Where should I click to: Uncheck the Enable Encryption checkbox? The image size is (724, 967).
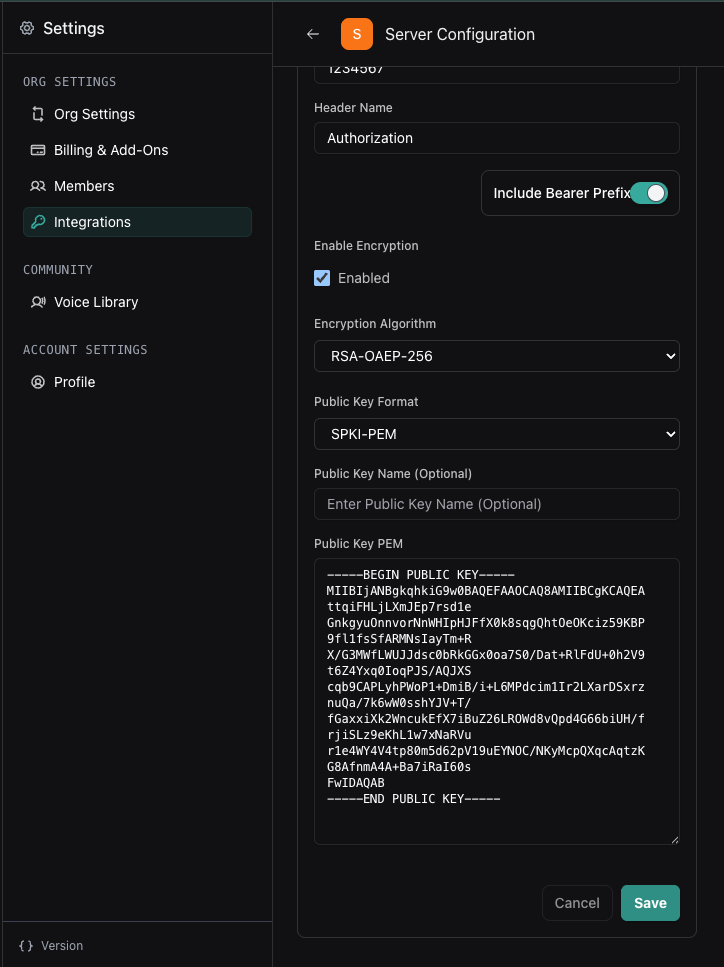coord(322,278)
